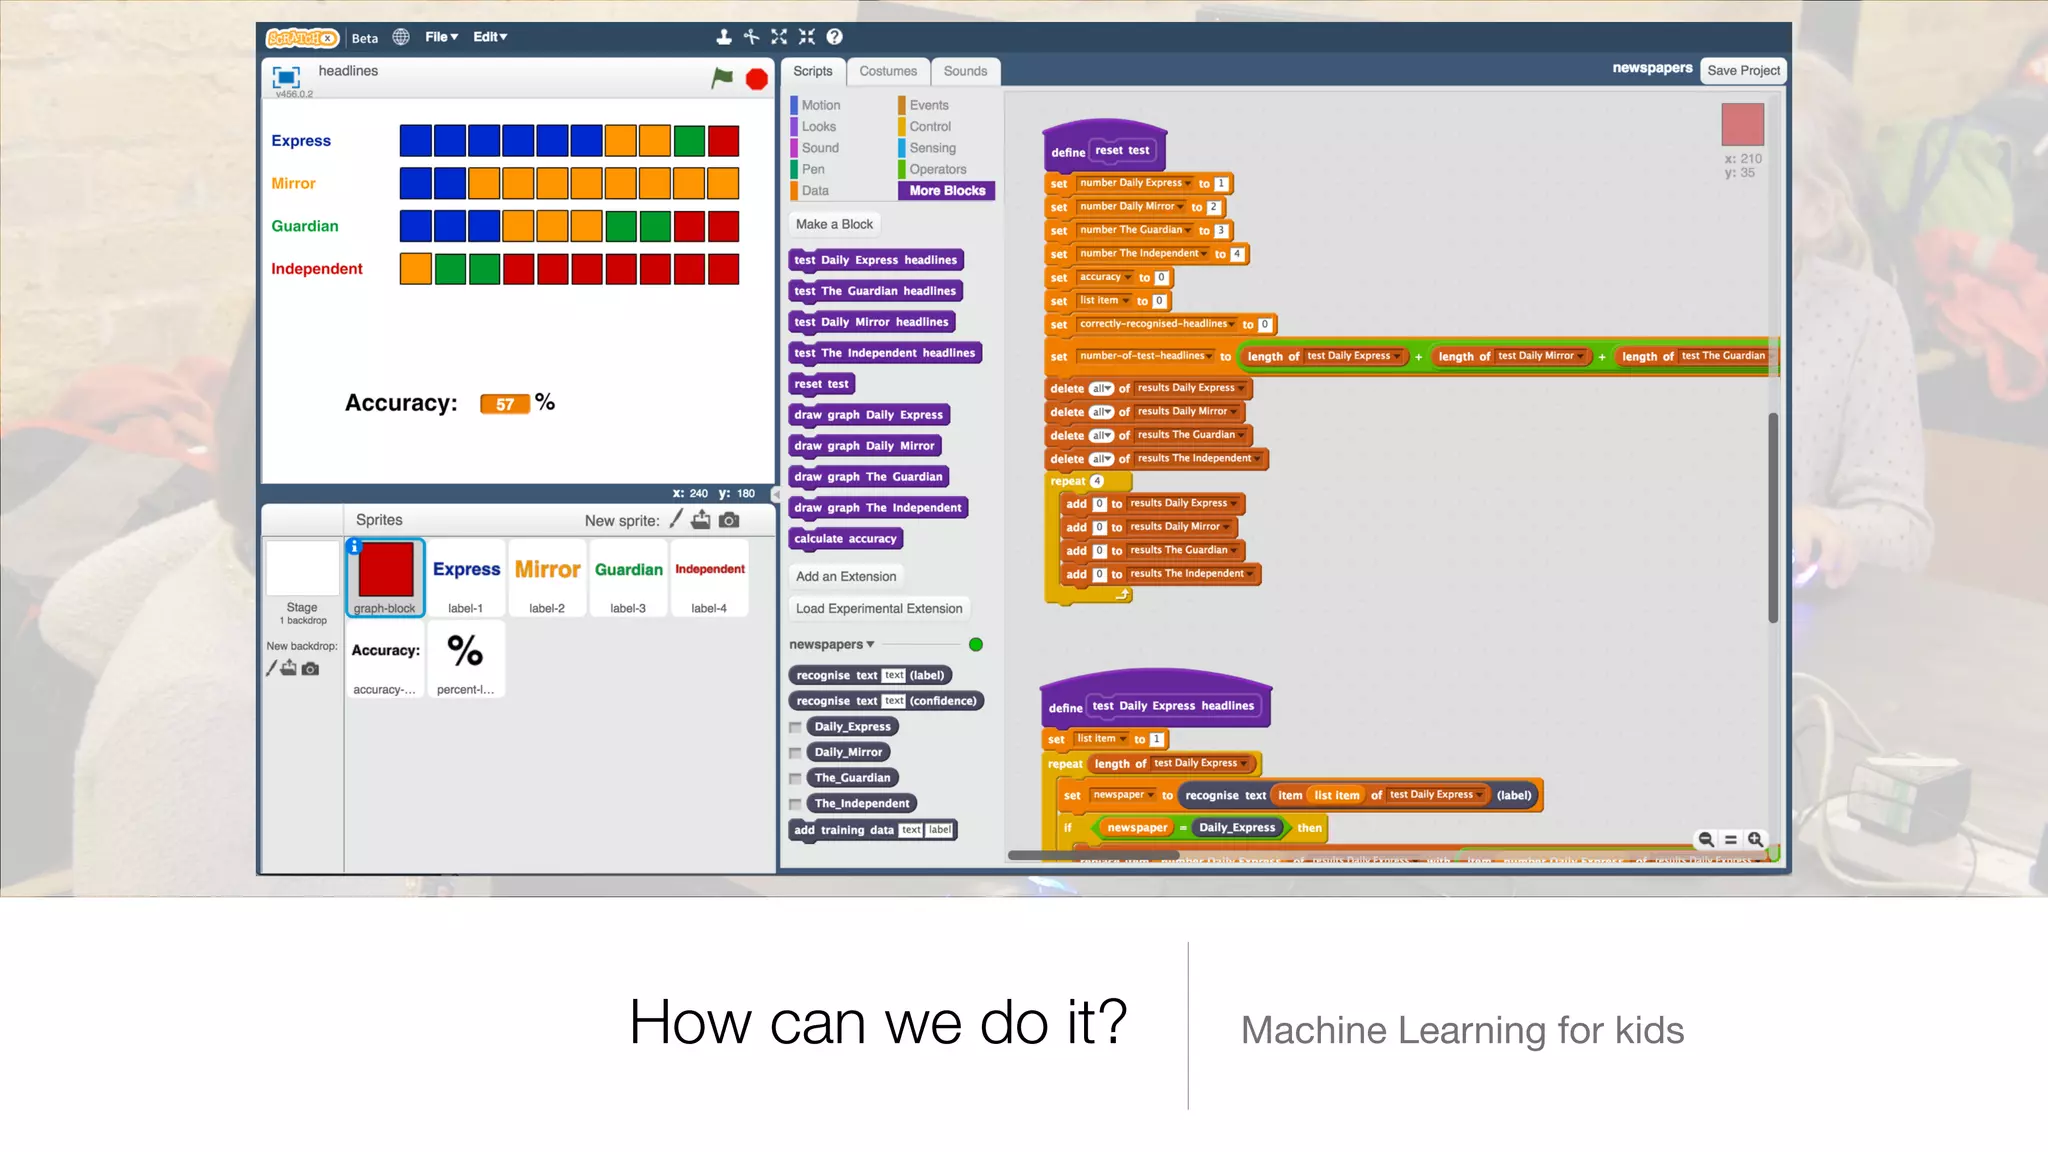Select the Delete scissors tool
The width and height of the screenshot is (2048, 1152).
coord(752,37)
